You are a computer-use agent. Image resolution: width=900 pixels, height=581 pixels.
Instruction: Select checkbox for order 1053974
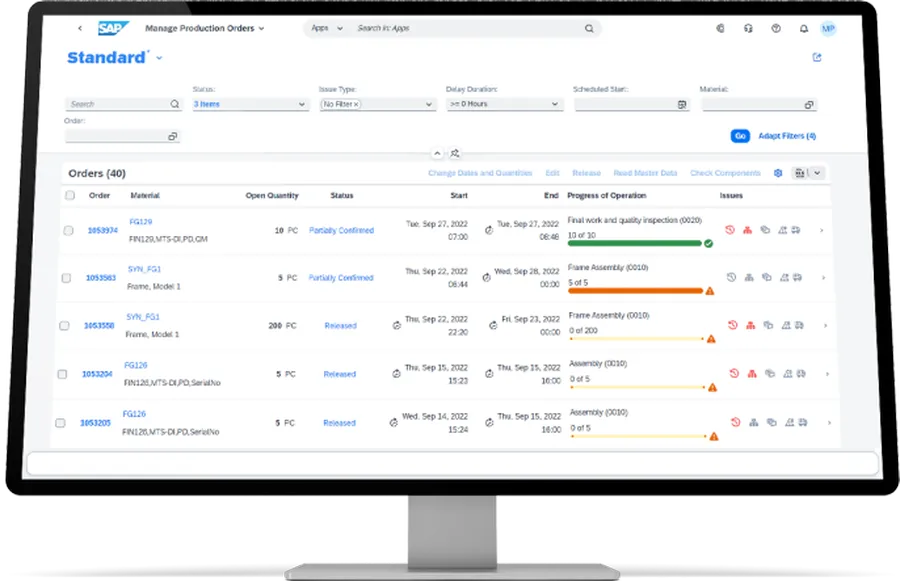click(68, 231)
